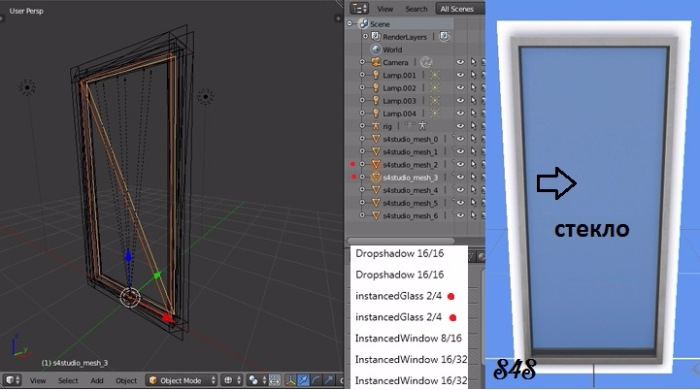Click the outliner editor type icon

click(359, 8)
